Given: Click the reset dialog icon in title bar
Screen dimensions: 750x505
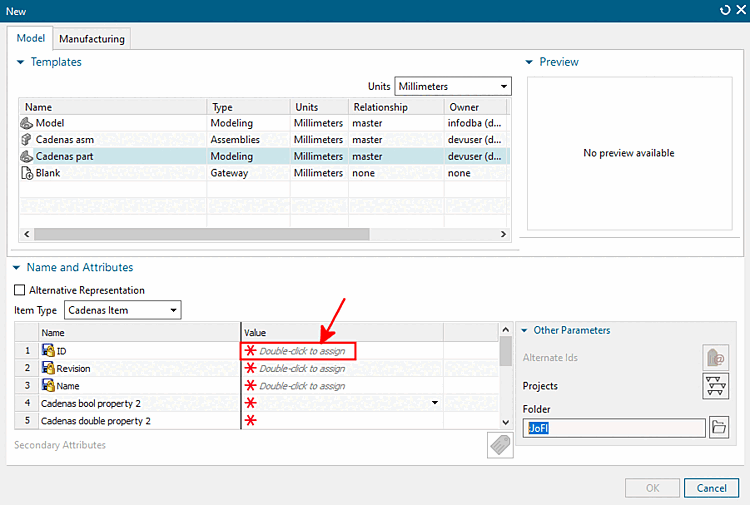Looking at the screenshot, I should pyautogui.click(x=725, y=10).
